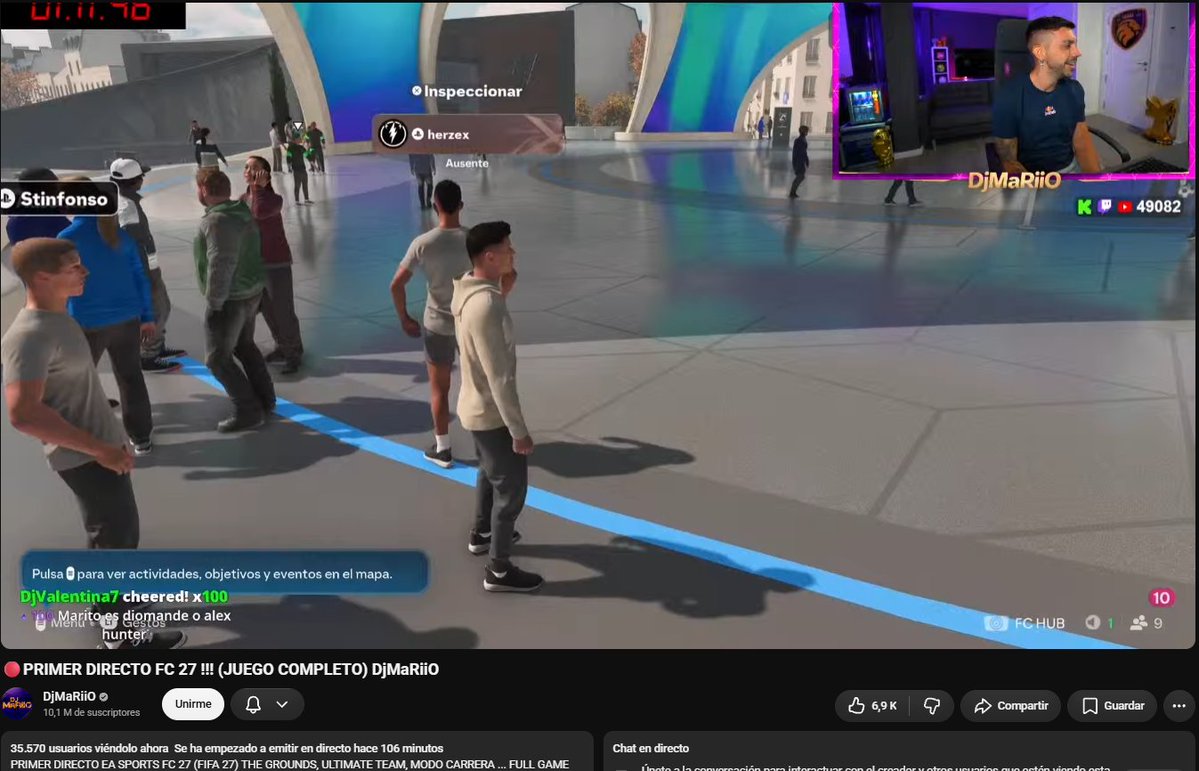Screen dimensions: 1199x771
Task: Click 'DjValentina7 cheered! x100' alert
Action: 124,597
